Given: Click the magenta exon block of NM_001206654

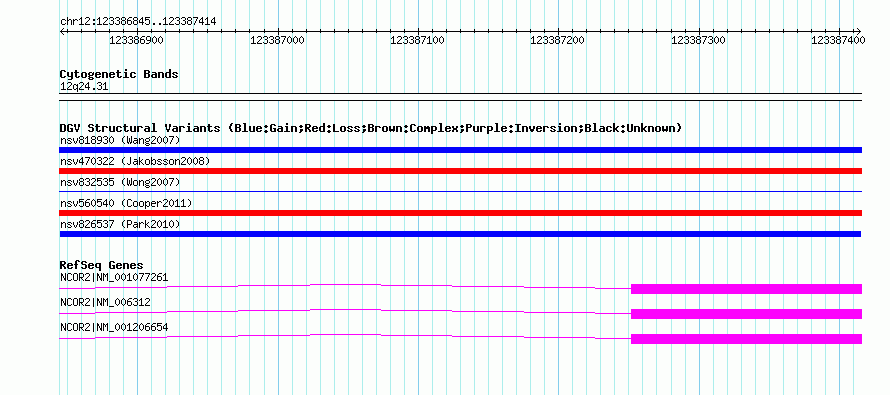Looking at the screenshot, I should tap(746, 339).
